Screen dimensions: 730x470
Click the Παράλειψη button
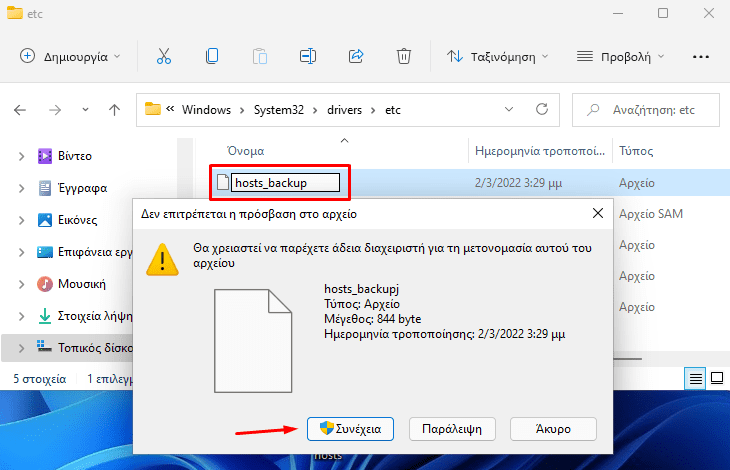452,429
